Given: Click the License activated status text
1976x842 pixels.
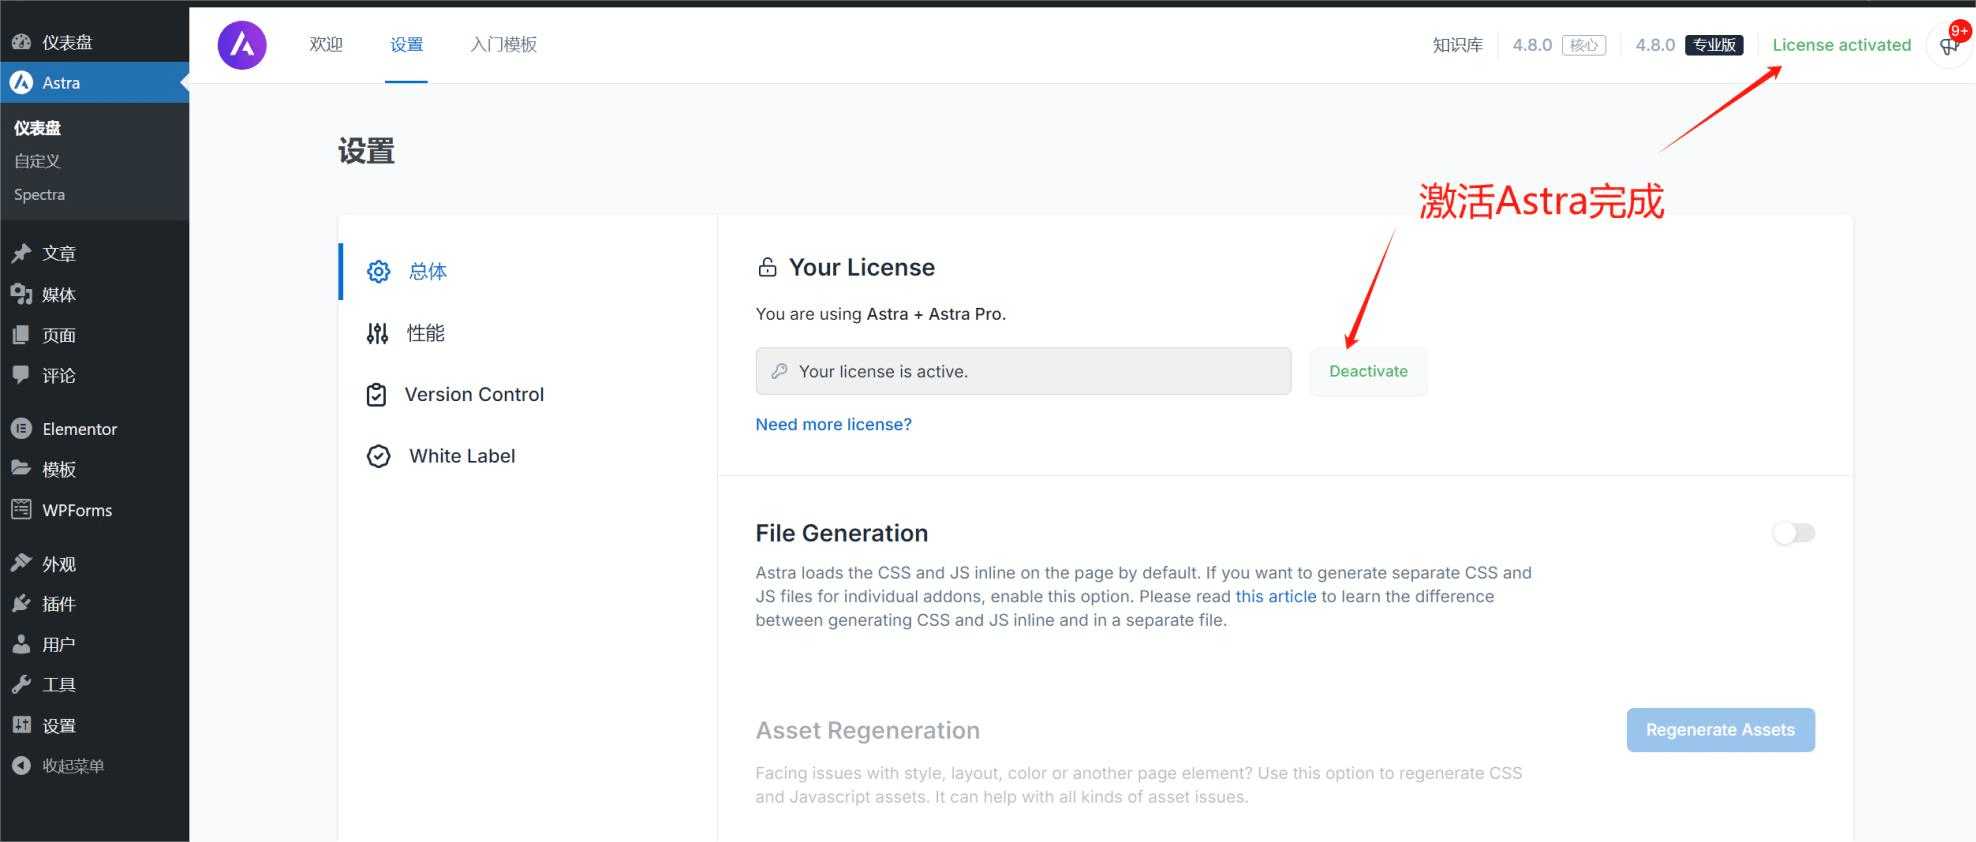Looking at the screenshot, I should (1841, 45).
